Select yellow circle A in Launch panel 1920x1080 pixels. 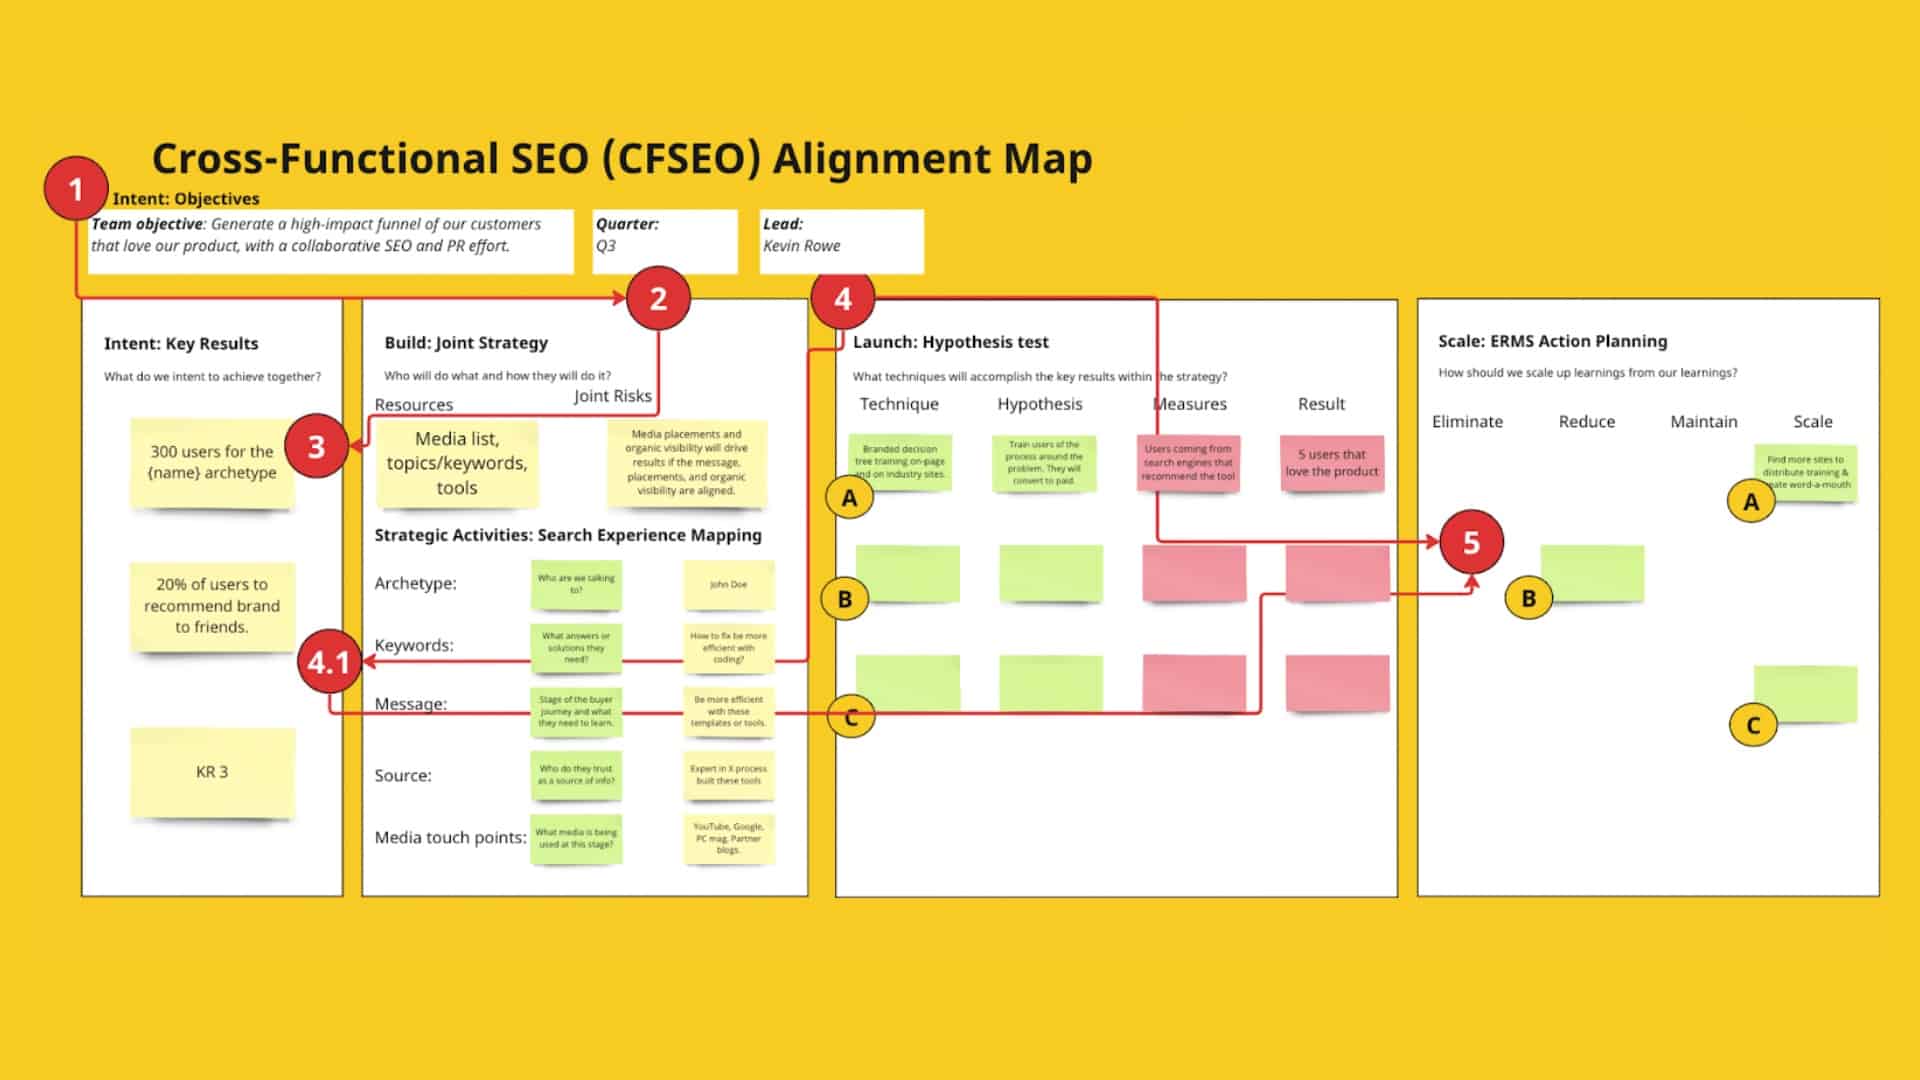pyautogui.click(x=849, y=498)
